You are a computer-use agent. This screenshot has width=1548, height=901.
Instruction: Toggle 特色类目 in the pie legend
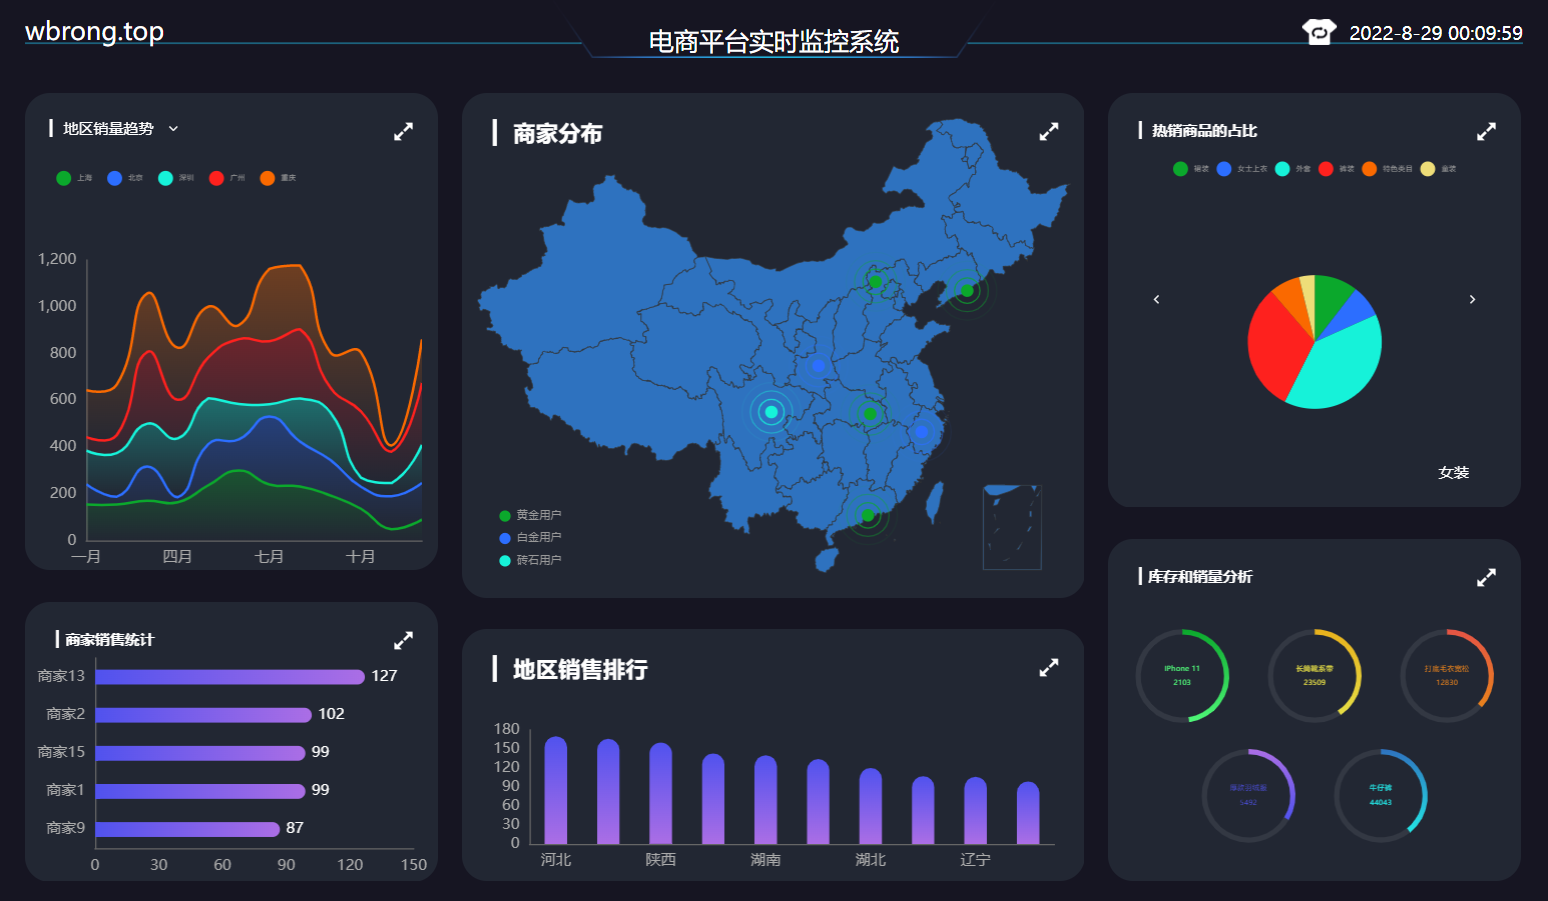click(1387, 169)
